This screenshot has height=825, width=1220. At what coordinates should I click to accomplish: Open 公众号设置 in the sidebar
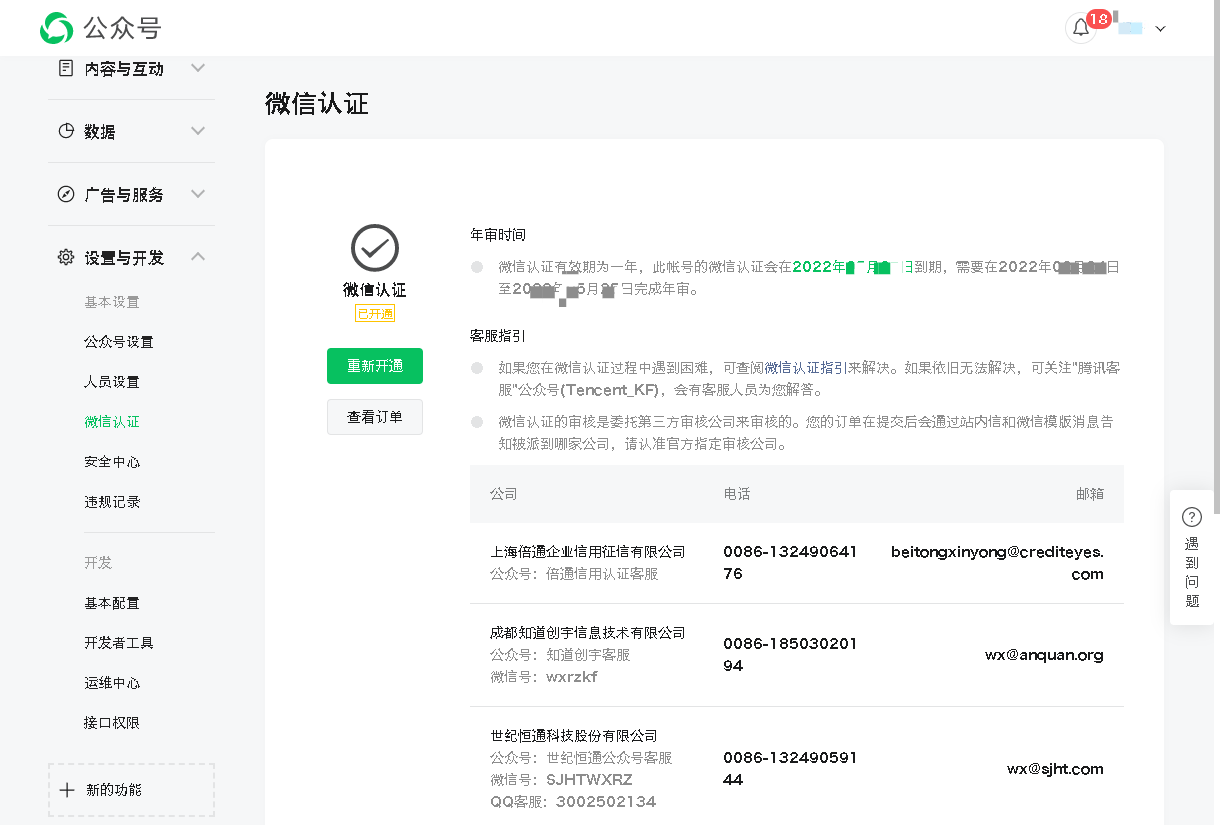[119, 342]
